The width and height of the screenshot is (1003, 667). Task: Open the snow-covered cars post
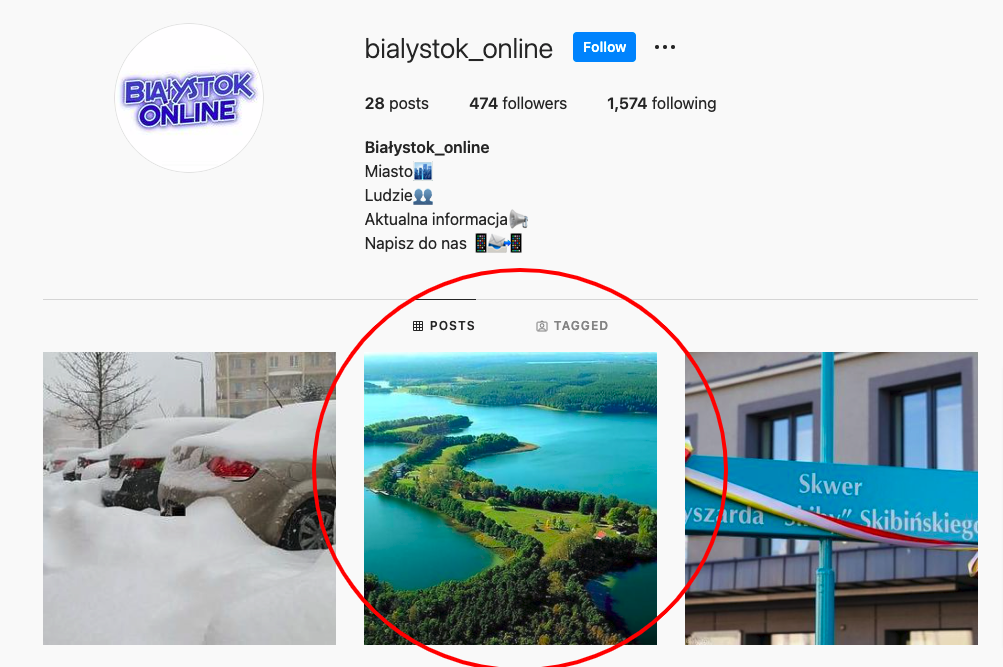pyautogui.click(x=189, y=498)
